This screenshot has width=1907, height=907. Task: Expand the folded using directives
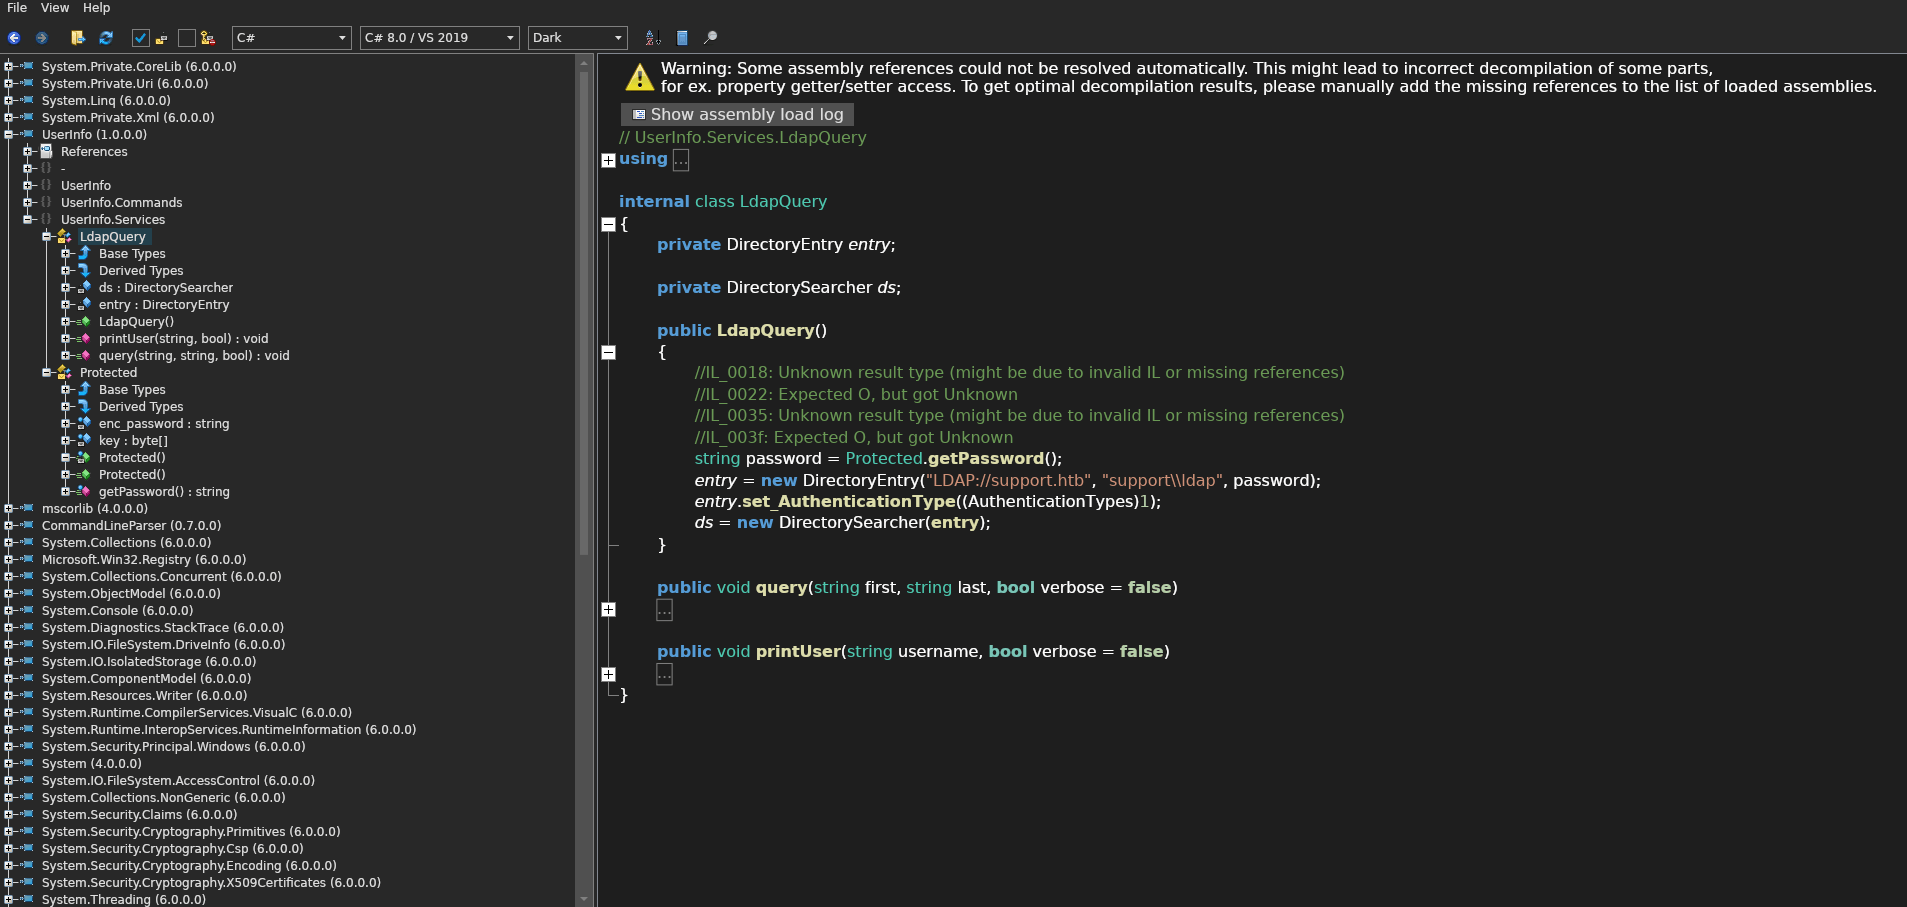click(608, 160)
